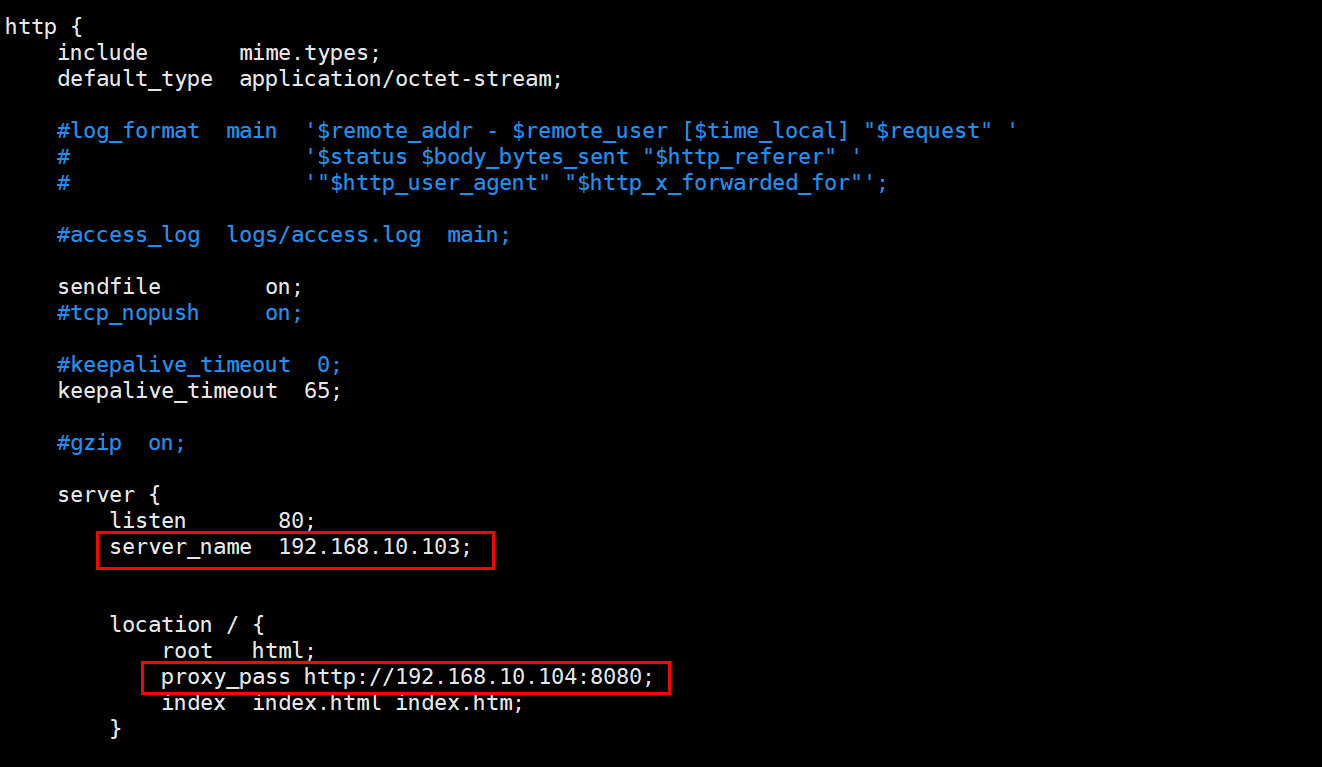The width and height of the screenshot is (1322, 767).
Task: Click the '$status $body_bytes_sent' comment line
Action: 459,157
